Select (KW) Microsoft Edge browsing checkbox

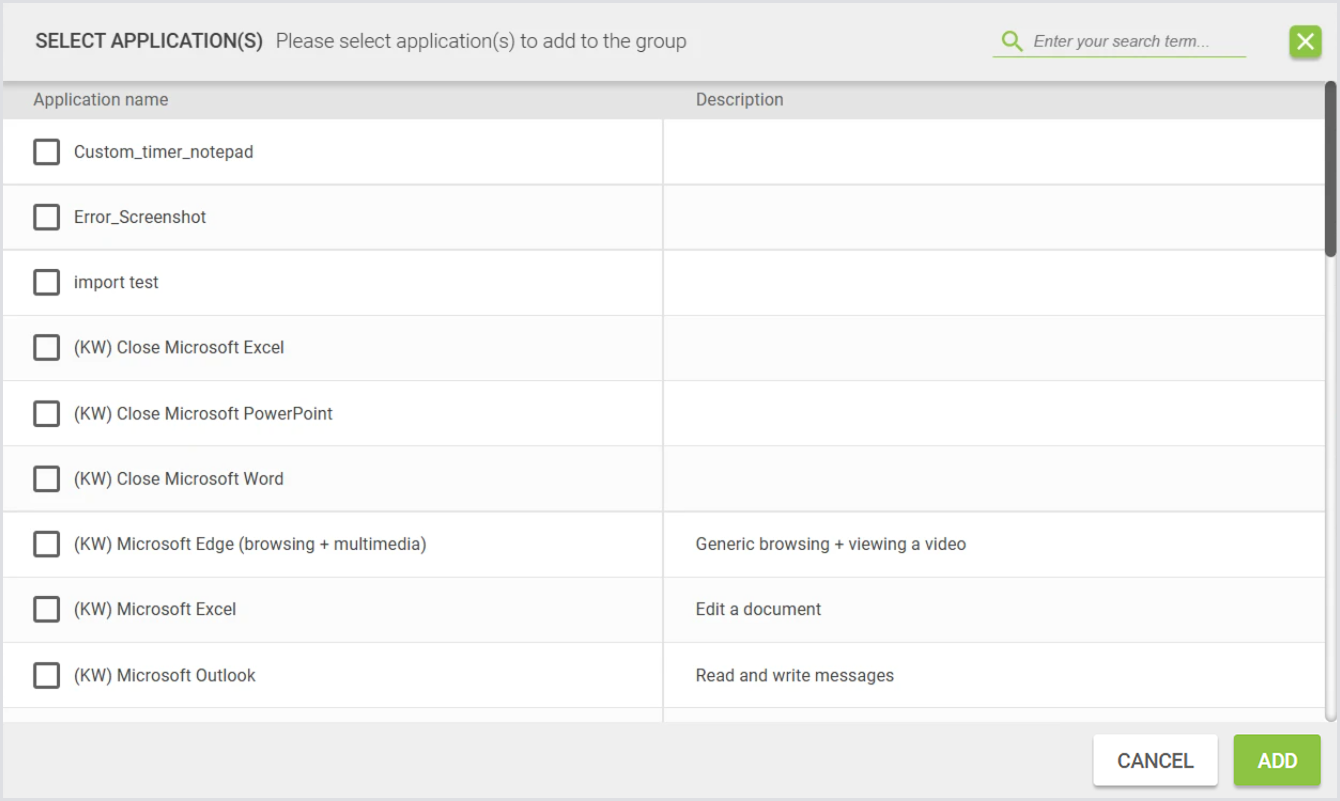(x=46, y=545)
